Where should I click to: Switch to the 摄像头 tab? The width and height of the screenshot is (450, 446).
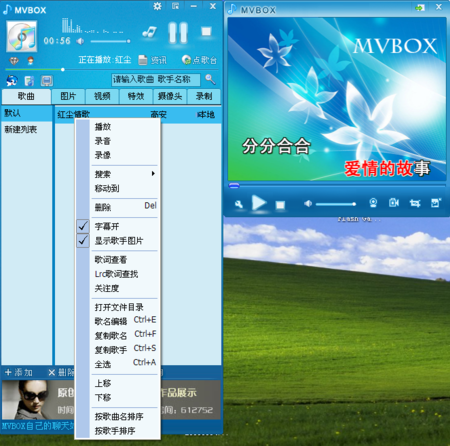(170, 96)
